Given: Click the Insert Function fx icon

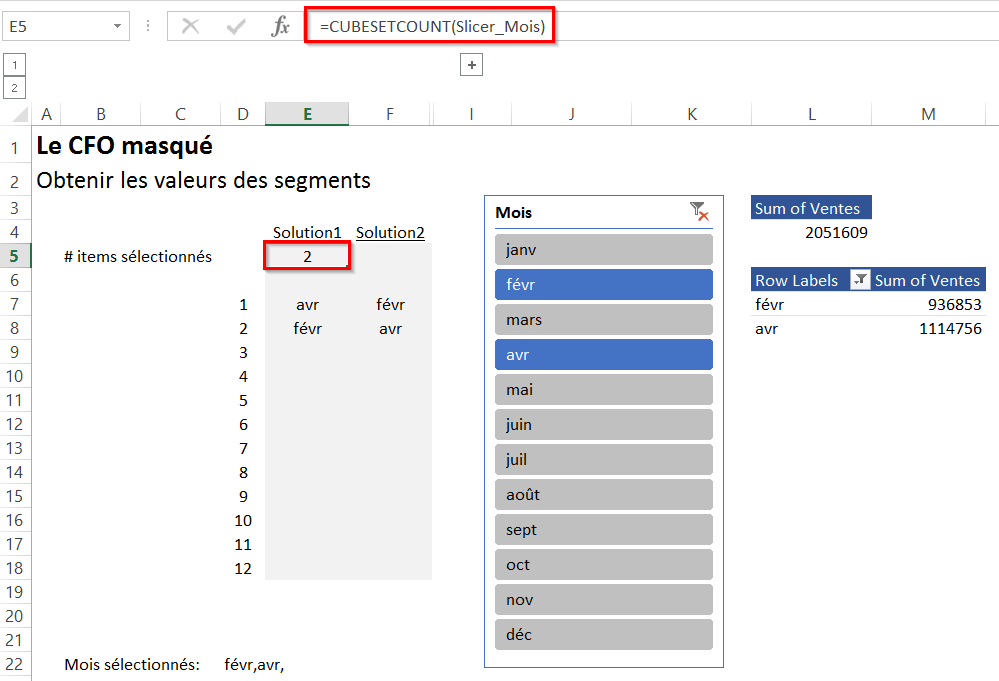Looking at the screenshot, I should tap(280, 26).
